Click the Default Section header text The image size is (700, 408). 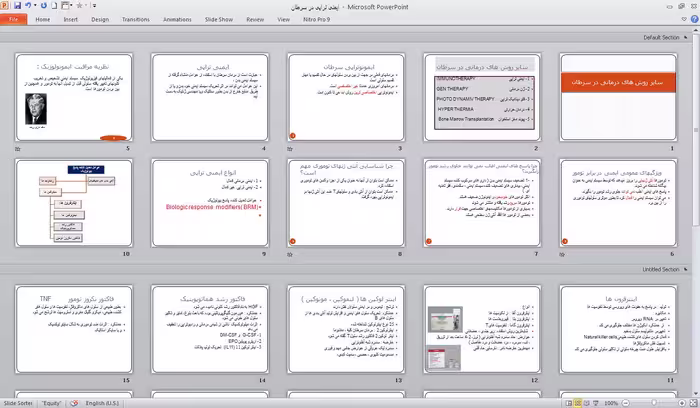coord(661,37)
